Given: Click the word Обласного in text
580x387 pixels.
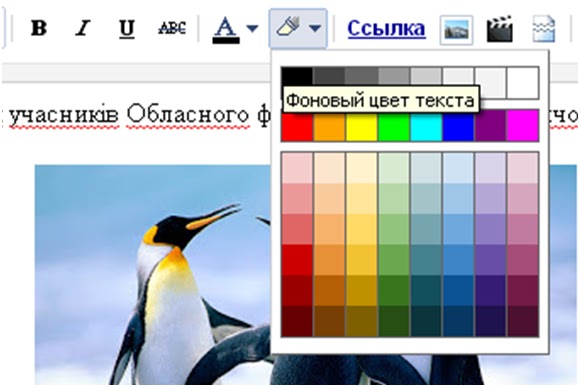Looking at the screenshot, I should [x=188, y=115].
